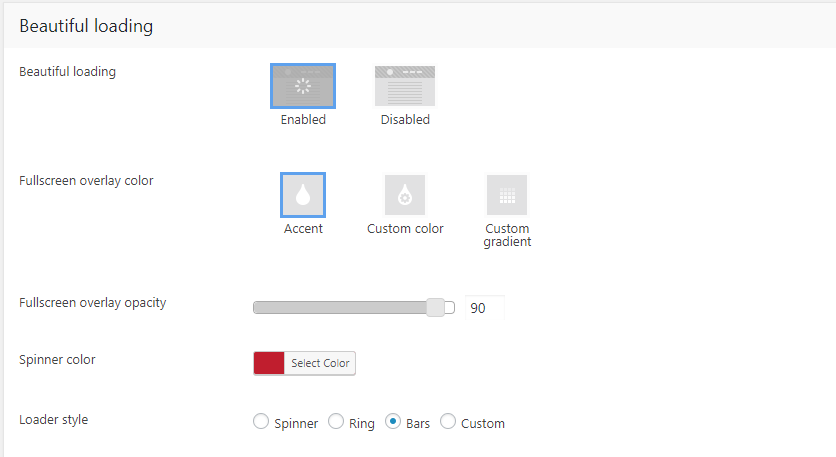Image resolution: width=836 pixels, height=457 pixels.
Task: Click the overlay opacity slider handle
Action: pyautogui.click(x=435, y=308)
